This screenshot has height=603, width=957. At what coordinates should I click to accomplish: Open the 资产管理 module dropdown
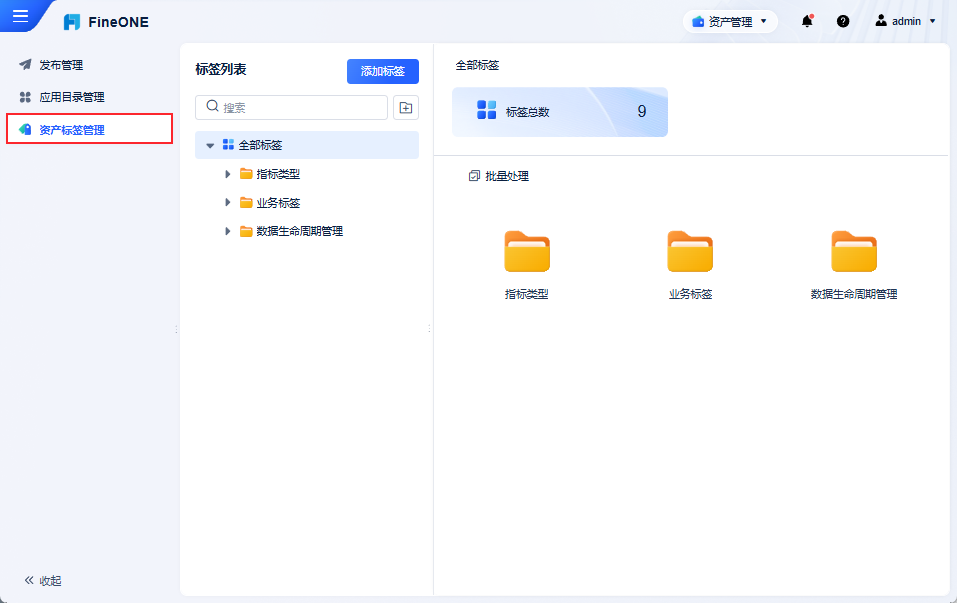(730, 22)
